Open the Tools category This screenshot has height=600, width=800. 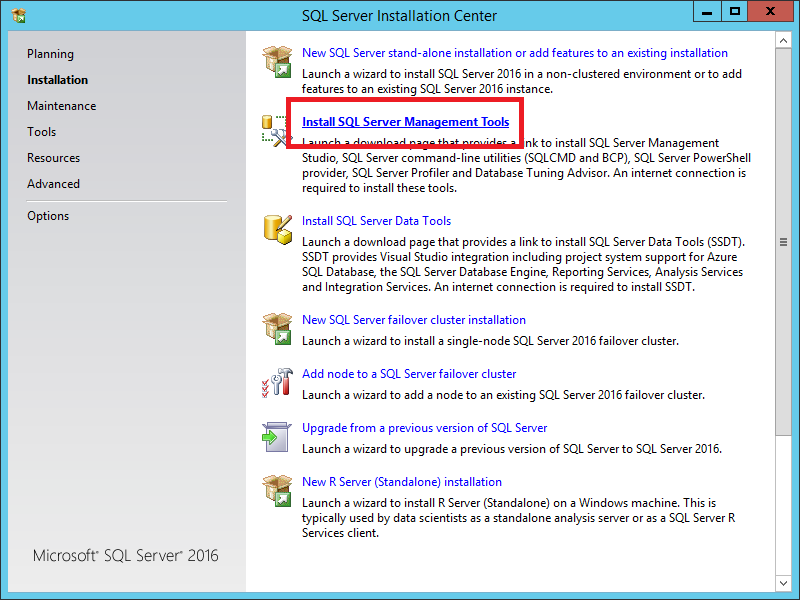pyautogui.click(x=42, y=132)
